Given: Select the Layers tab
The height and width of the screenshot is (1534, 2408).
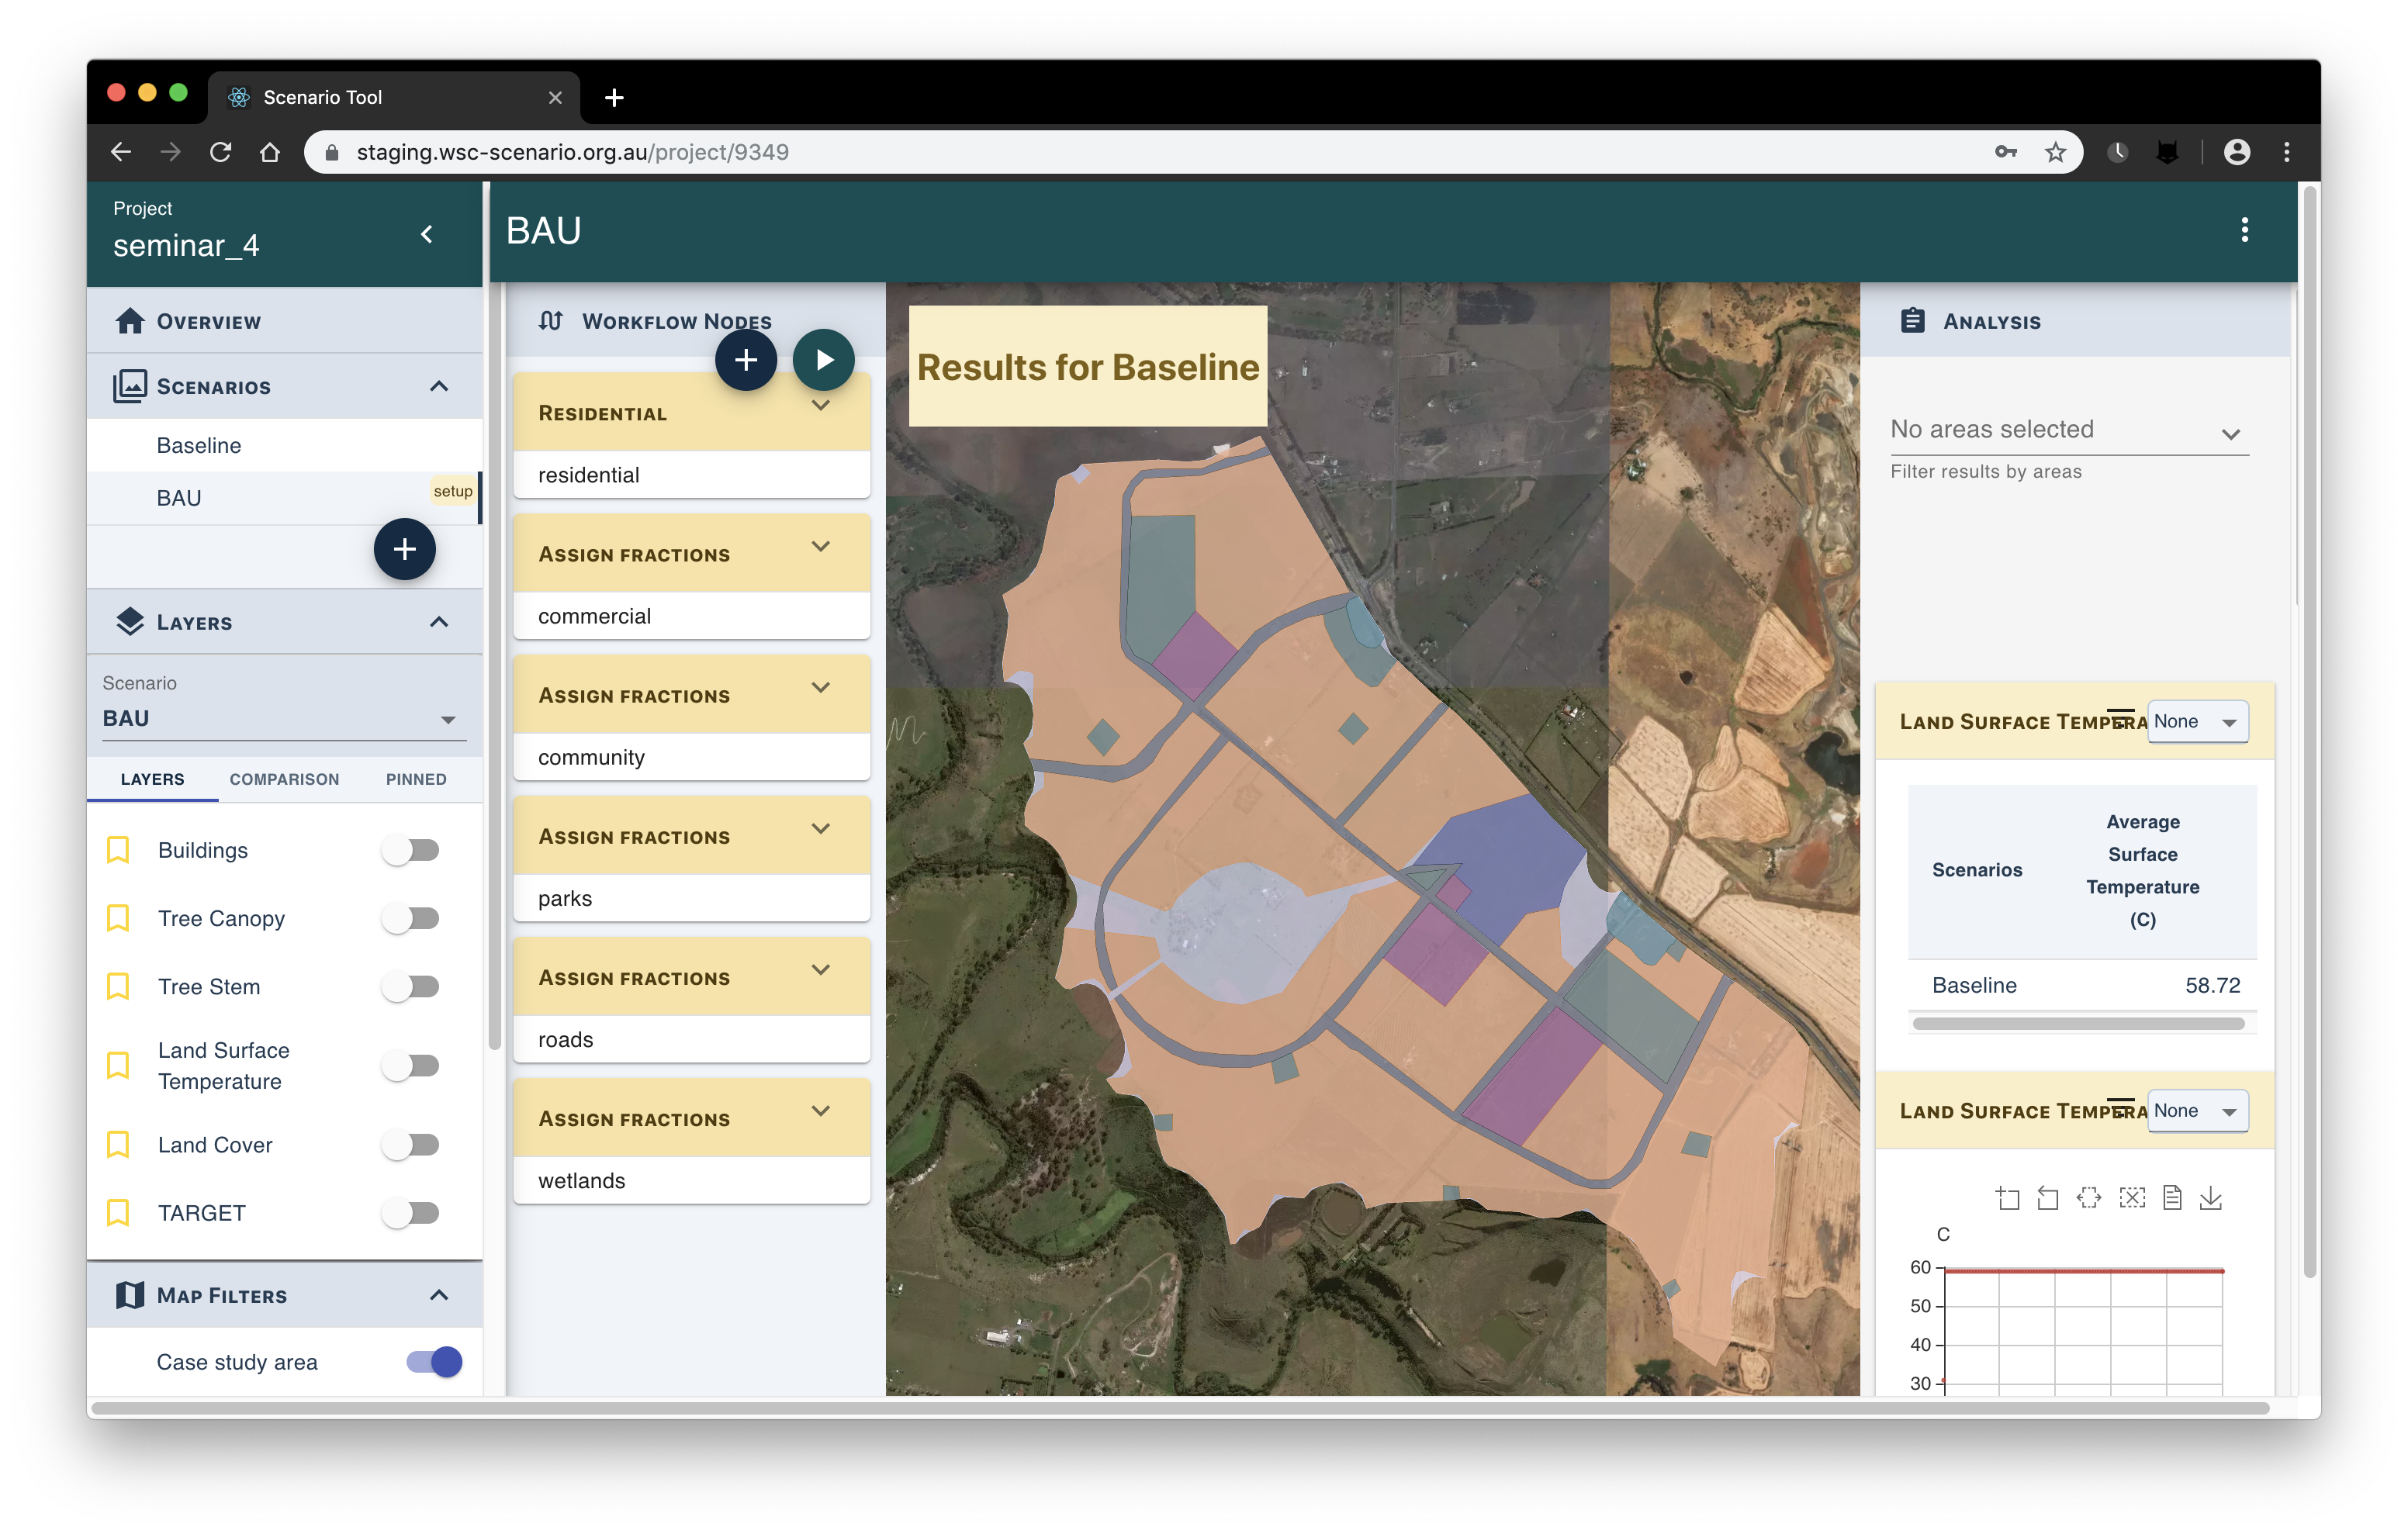Looking at the screenshot, I should (152, 778).
